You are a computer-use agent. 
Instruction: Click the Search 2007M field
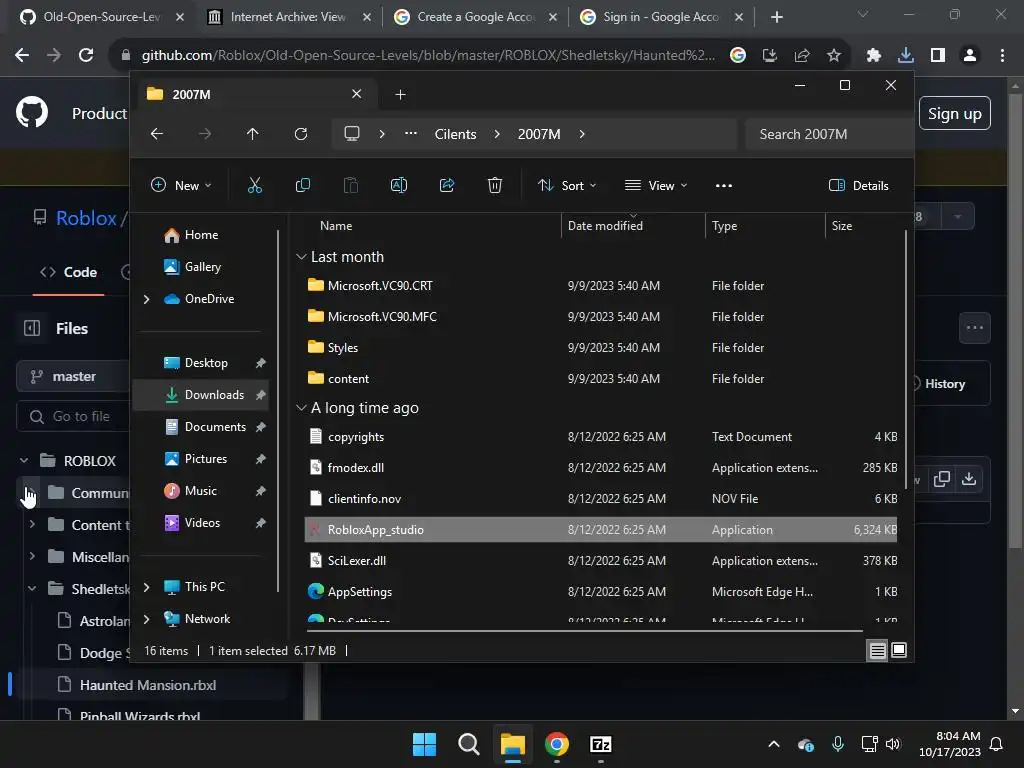(x=828, y=134)
